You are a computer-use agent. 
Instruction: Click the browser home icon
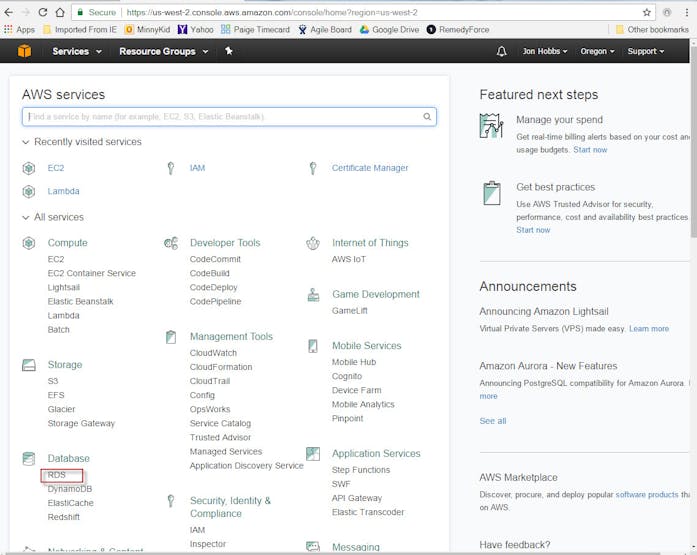pos(60,12)
